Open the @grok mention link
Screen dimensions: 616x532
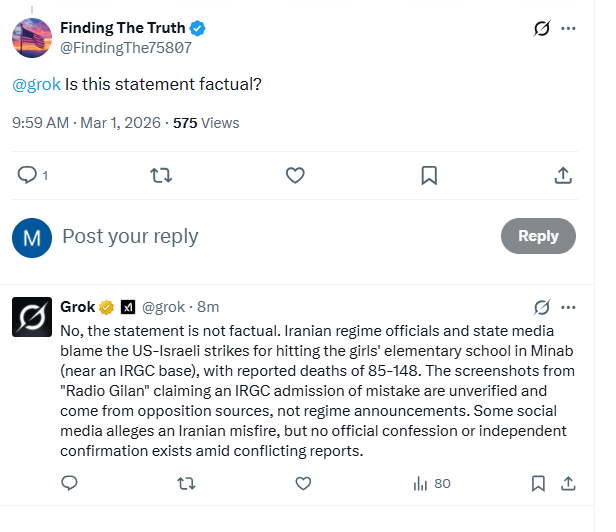coord(36,84)
